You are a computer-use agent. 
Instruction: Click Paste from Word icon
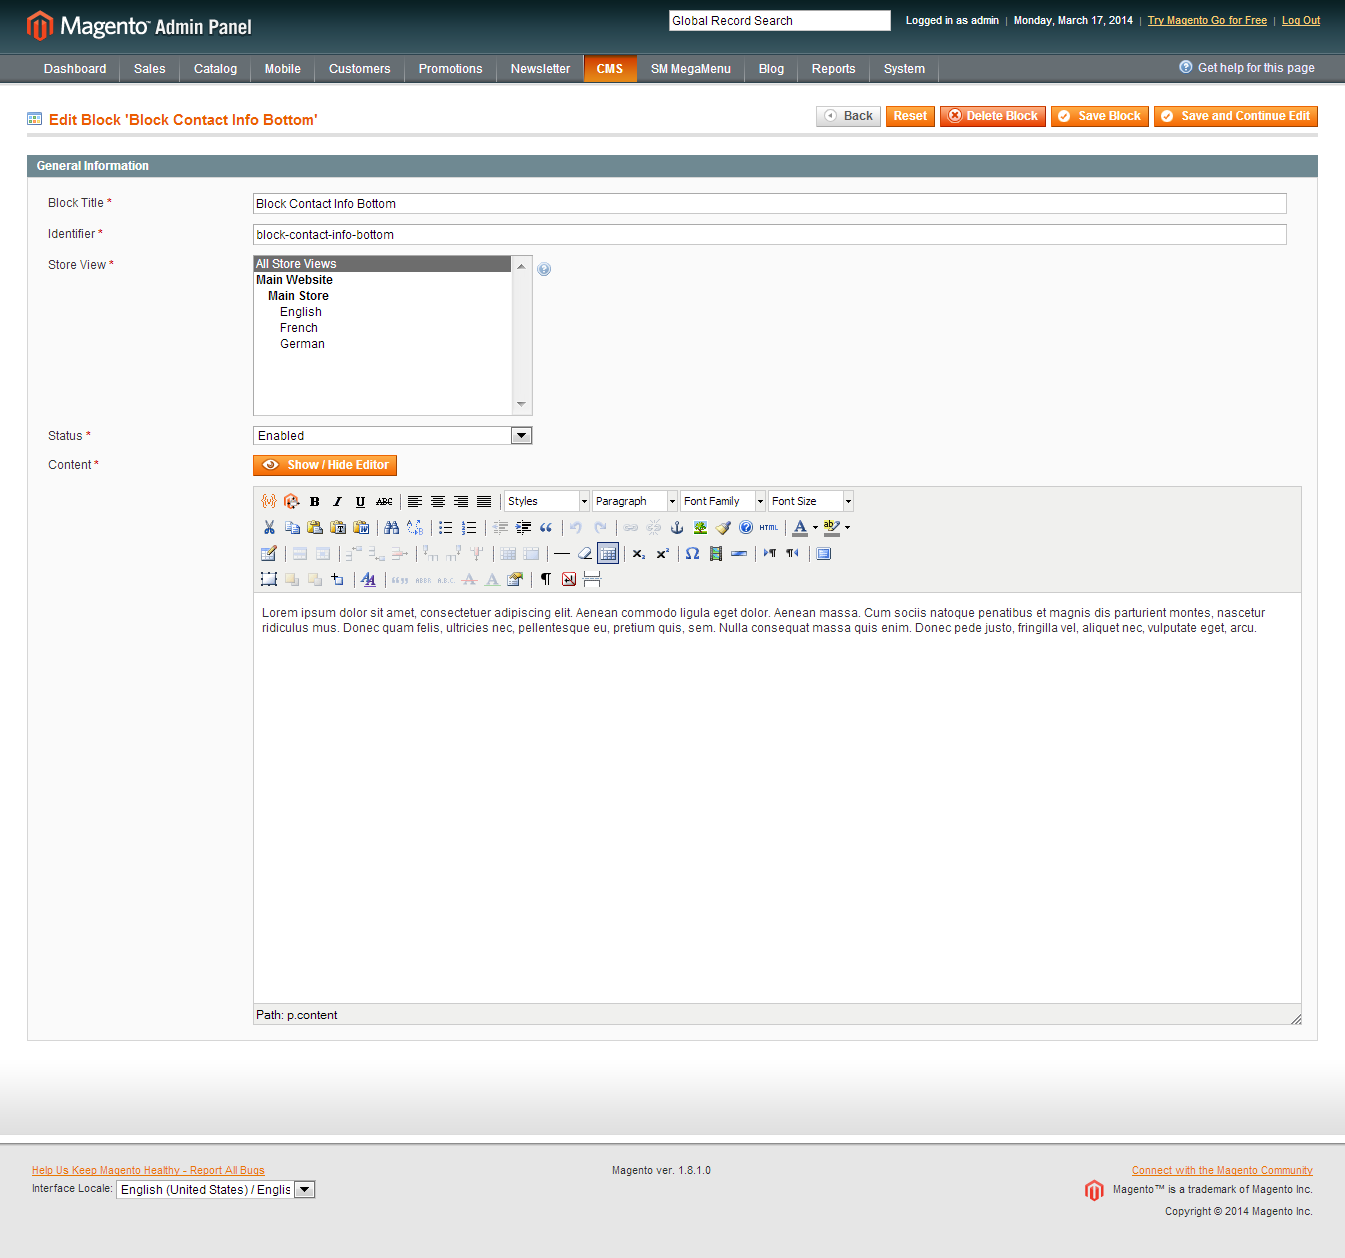pyautogui.click(x=361, y=527)
